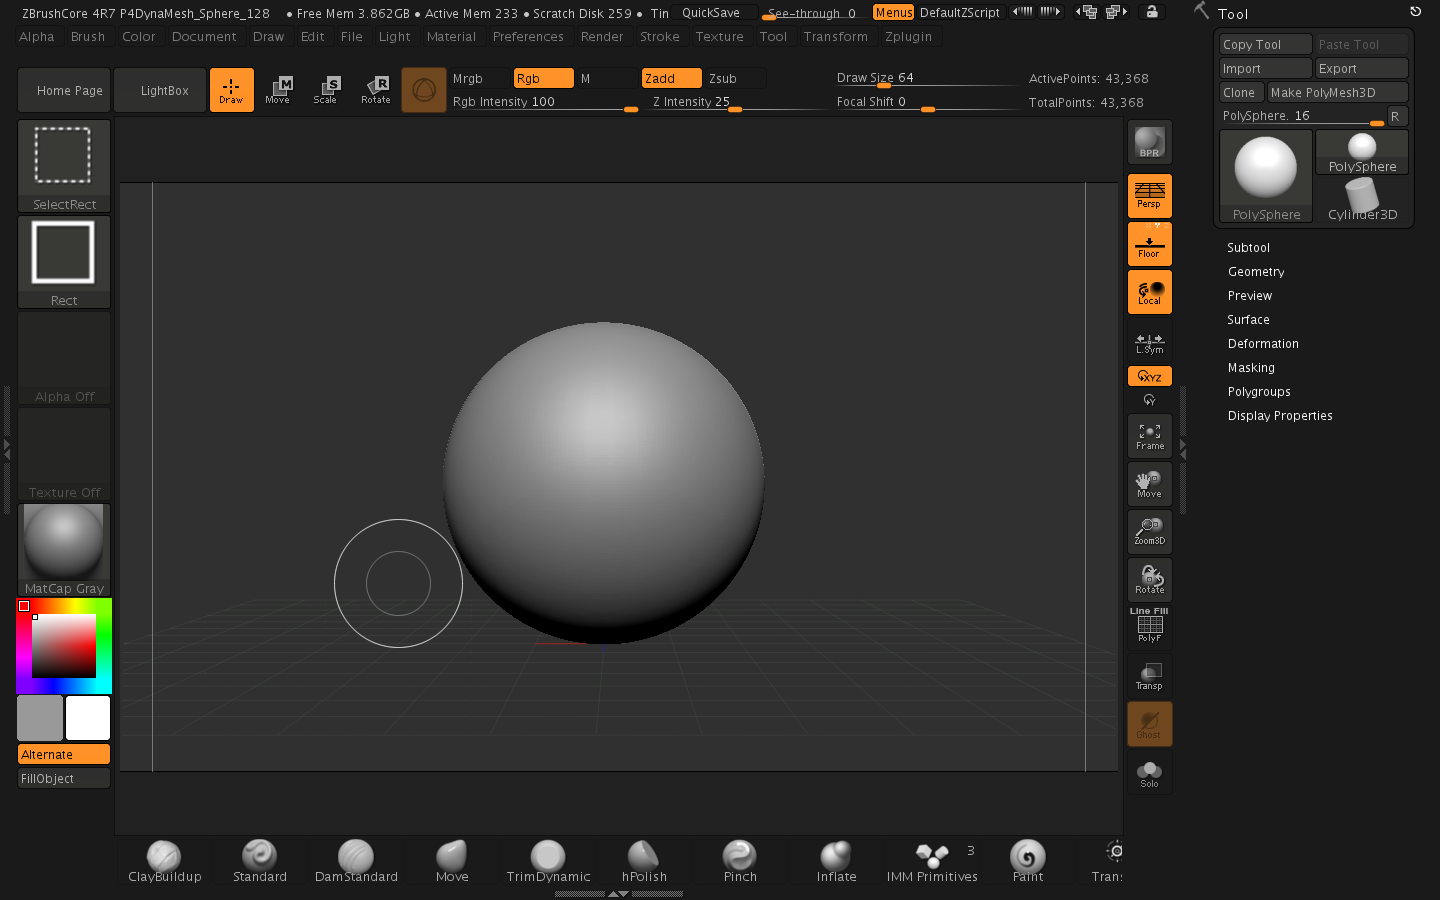Viewport: 1440px width, 900px height.
Task: Open the Masking subpalette
Action: [x=1251, y=367]
